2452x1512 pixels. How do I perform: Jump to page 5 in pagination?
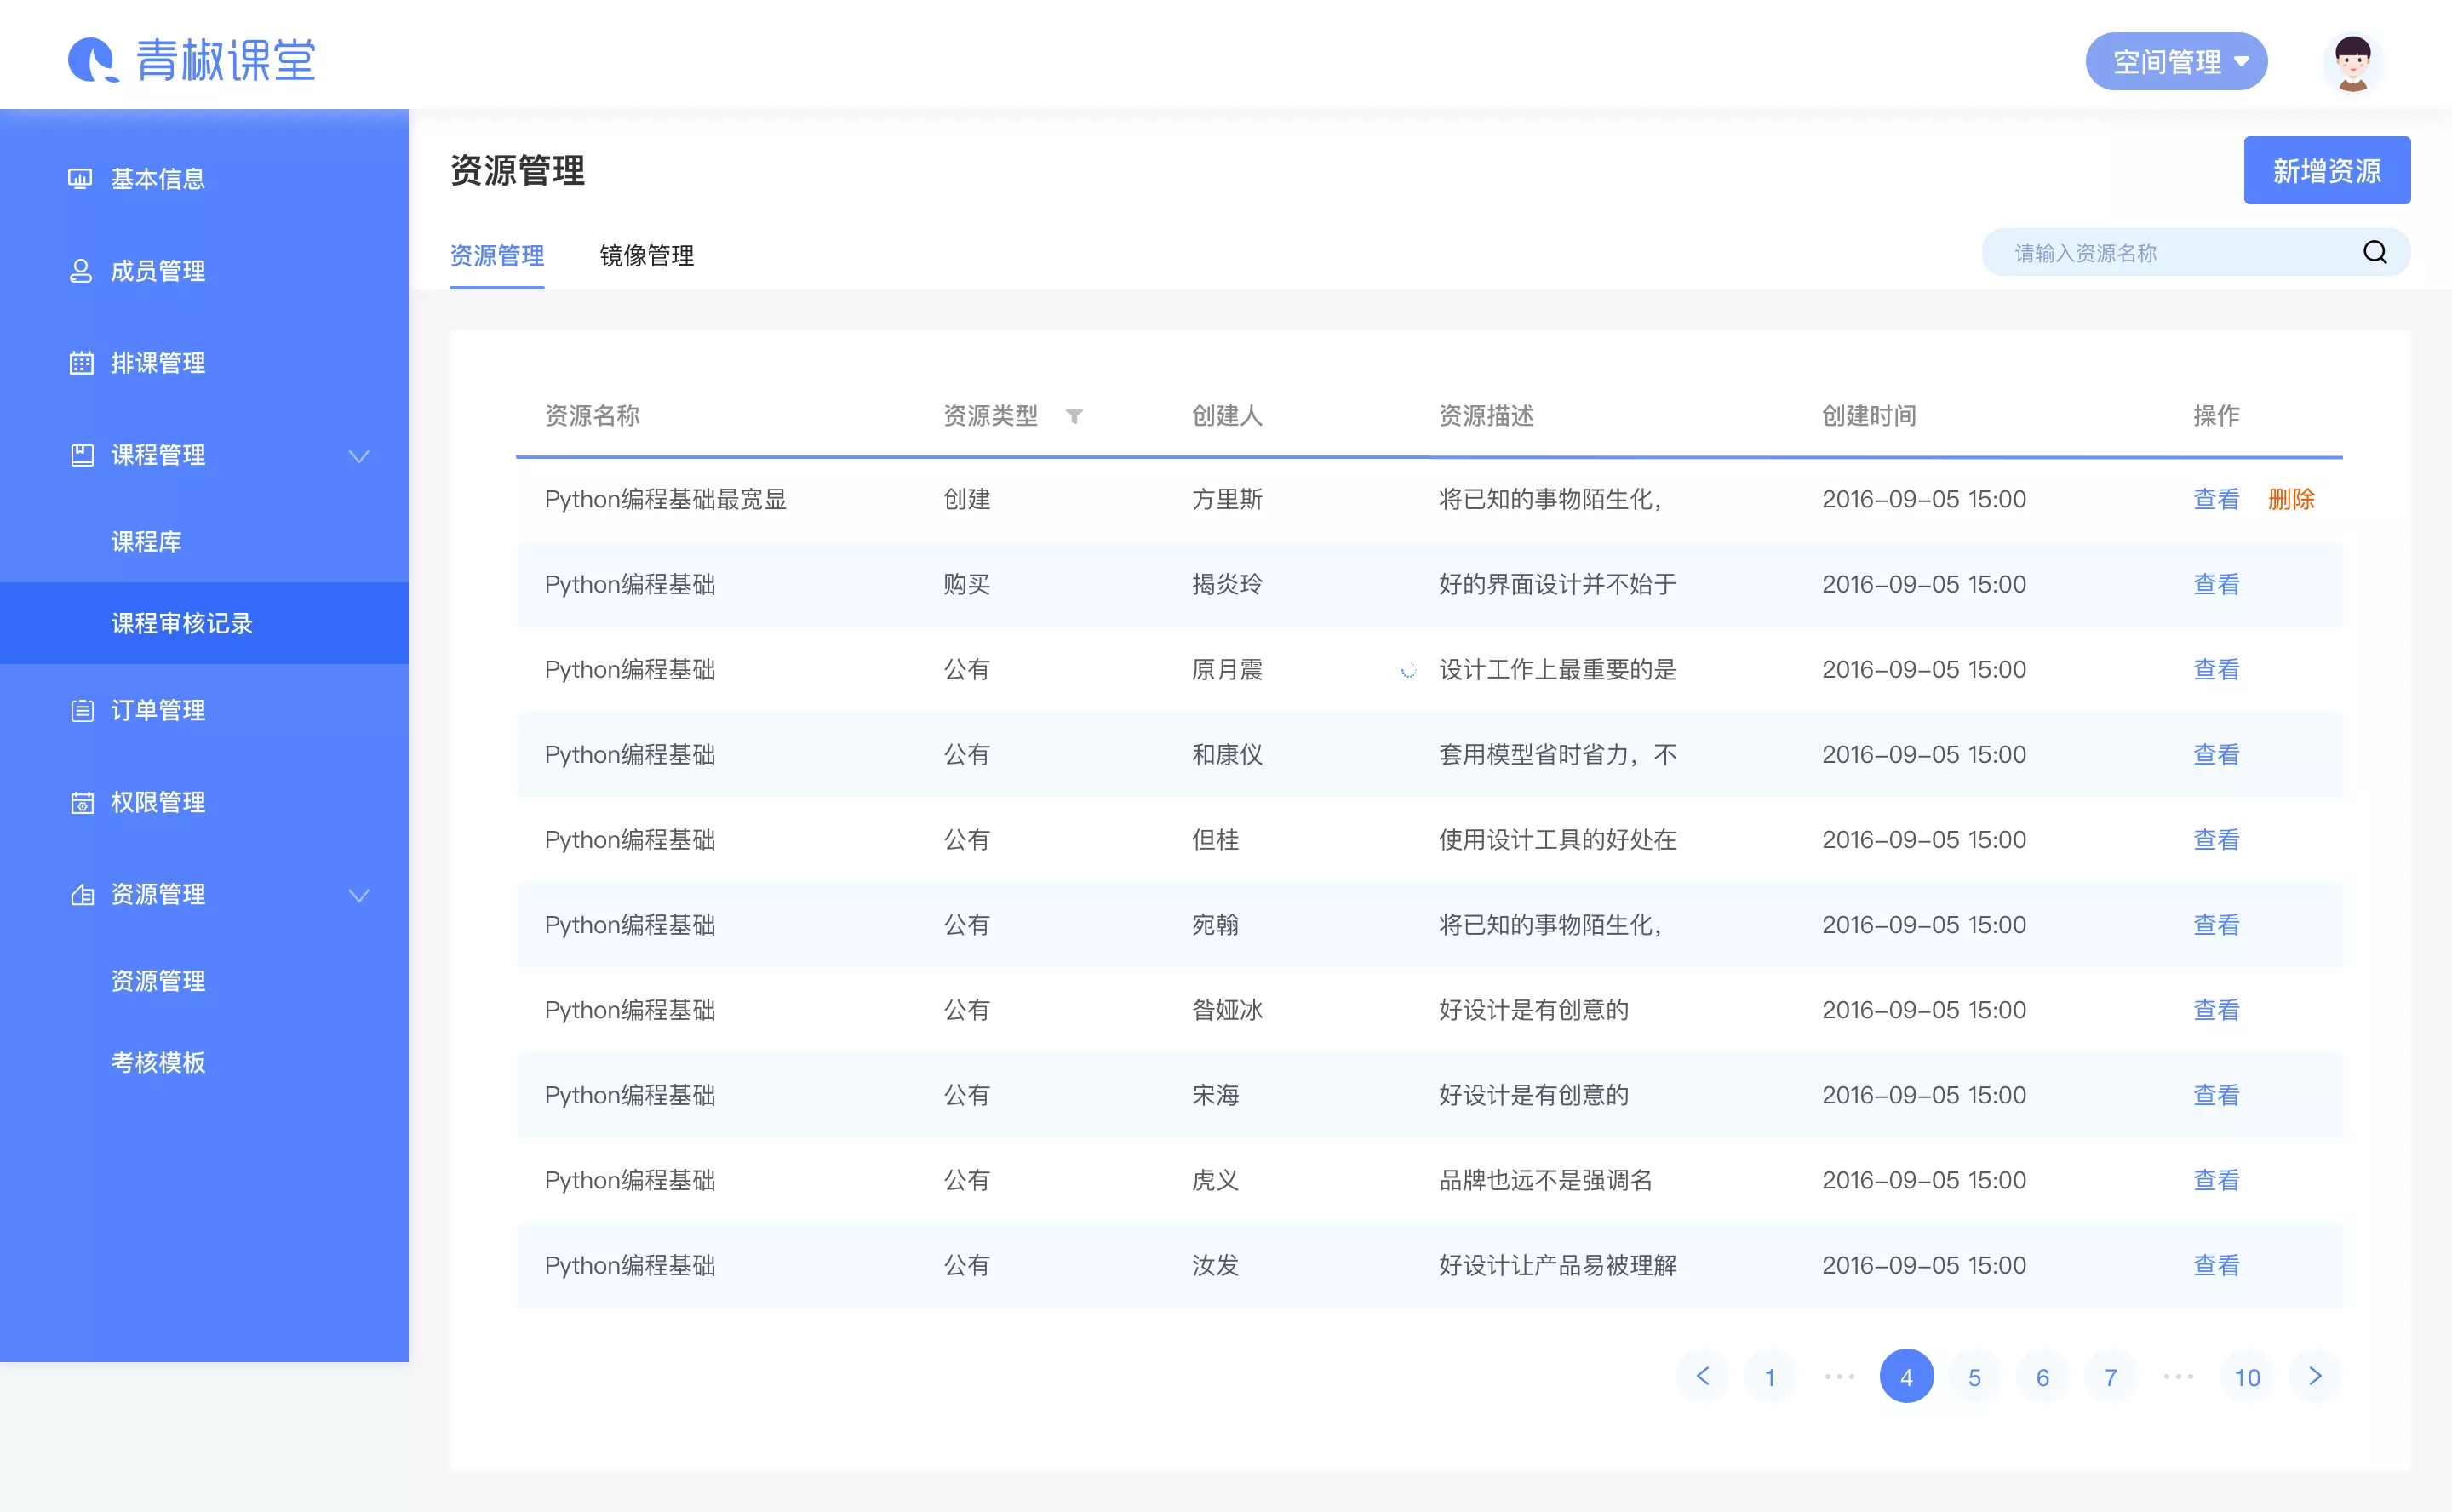pos(1974,1376)
